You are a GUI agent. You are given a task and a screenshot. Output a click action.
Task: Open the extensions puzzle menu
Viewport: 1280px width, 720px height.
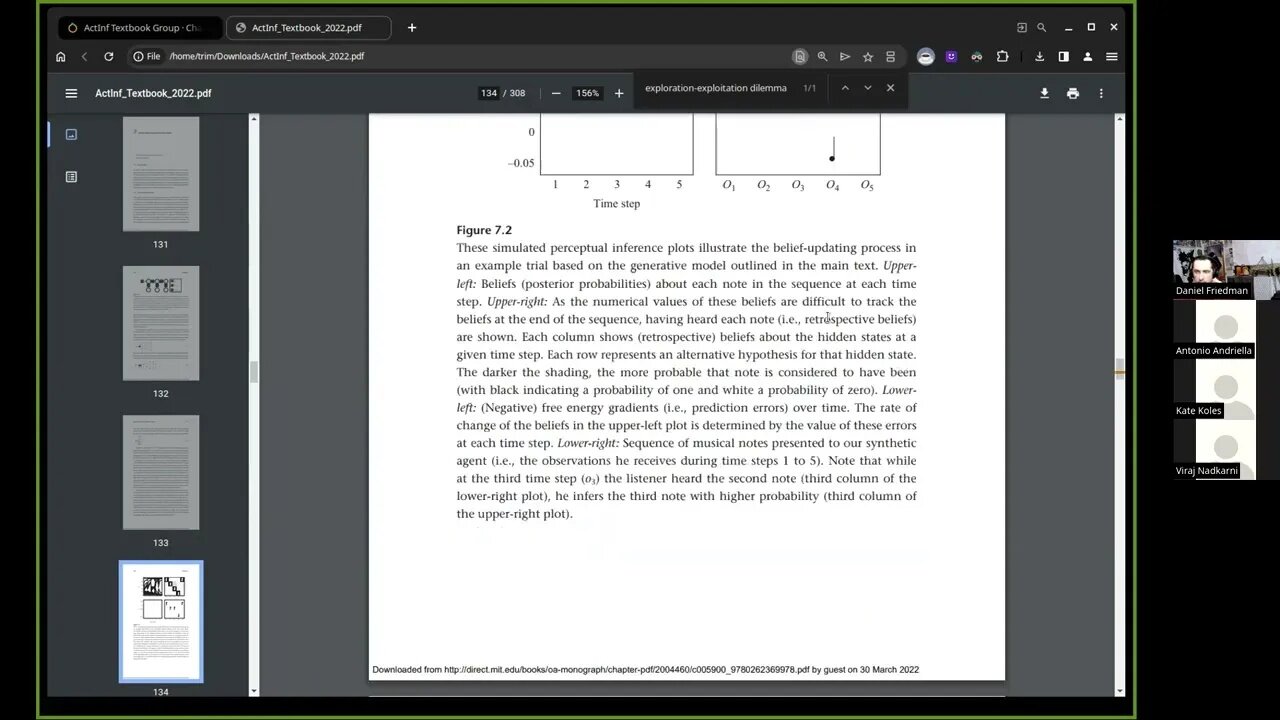(x=1003, y=56)
